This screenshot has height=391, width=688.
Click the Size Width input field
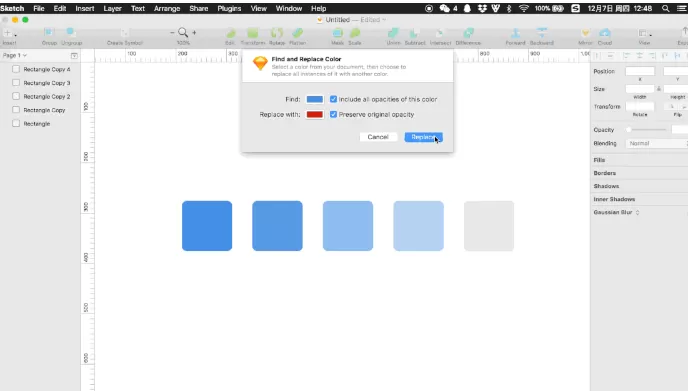pyautogui.click(x=640, y=89)
